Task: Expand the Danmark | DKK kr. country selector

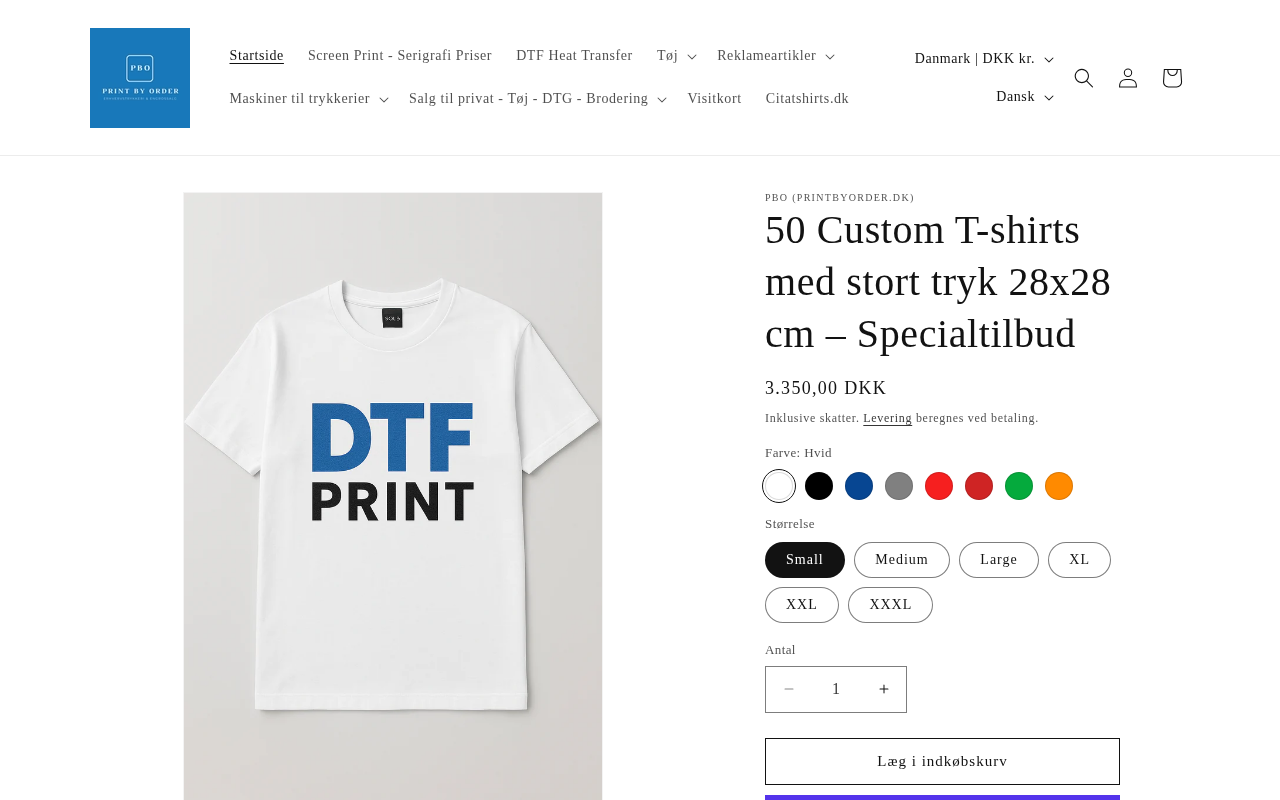Action: 984,59
